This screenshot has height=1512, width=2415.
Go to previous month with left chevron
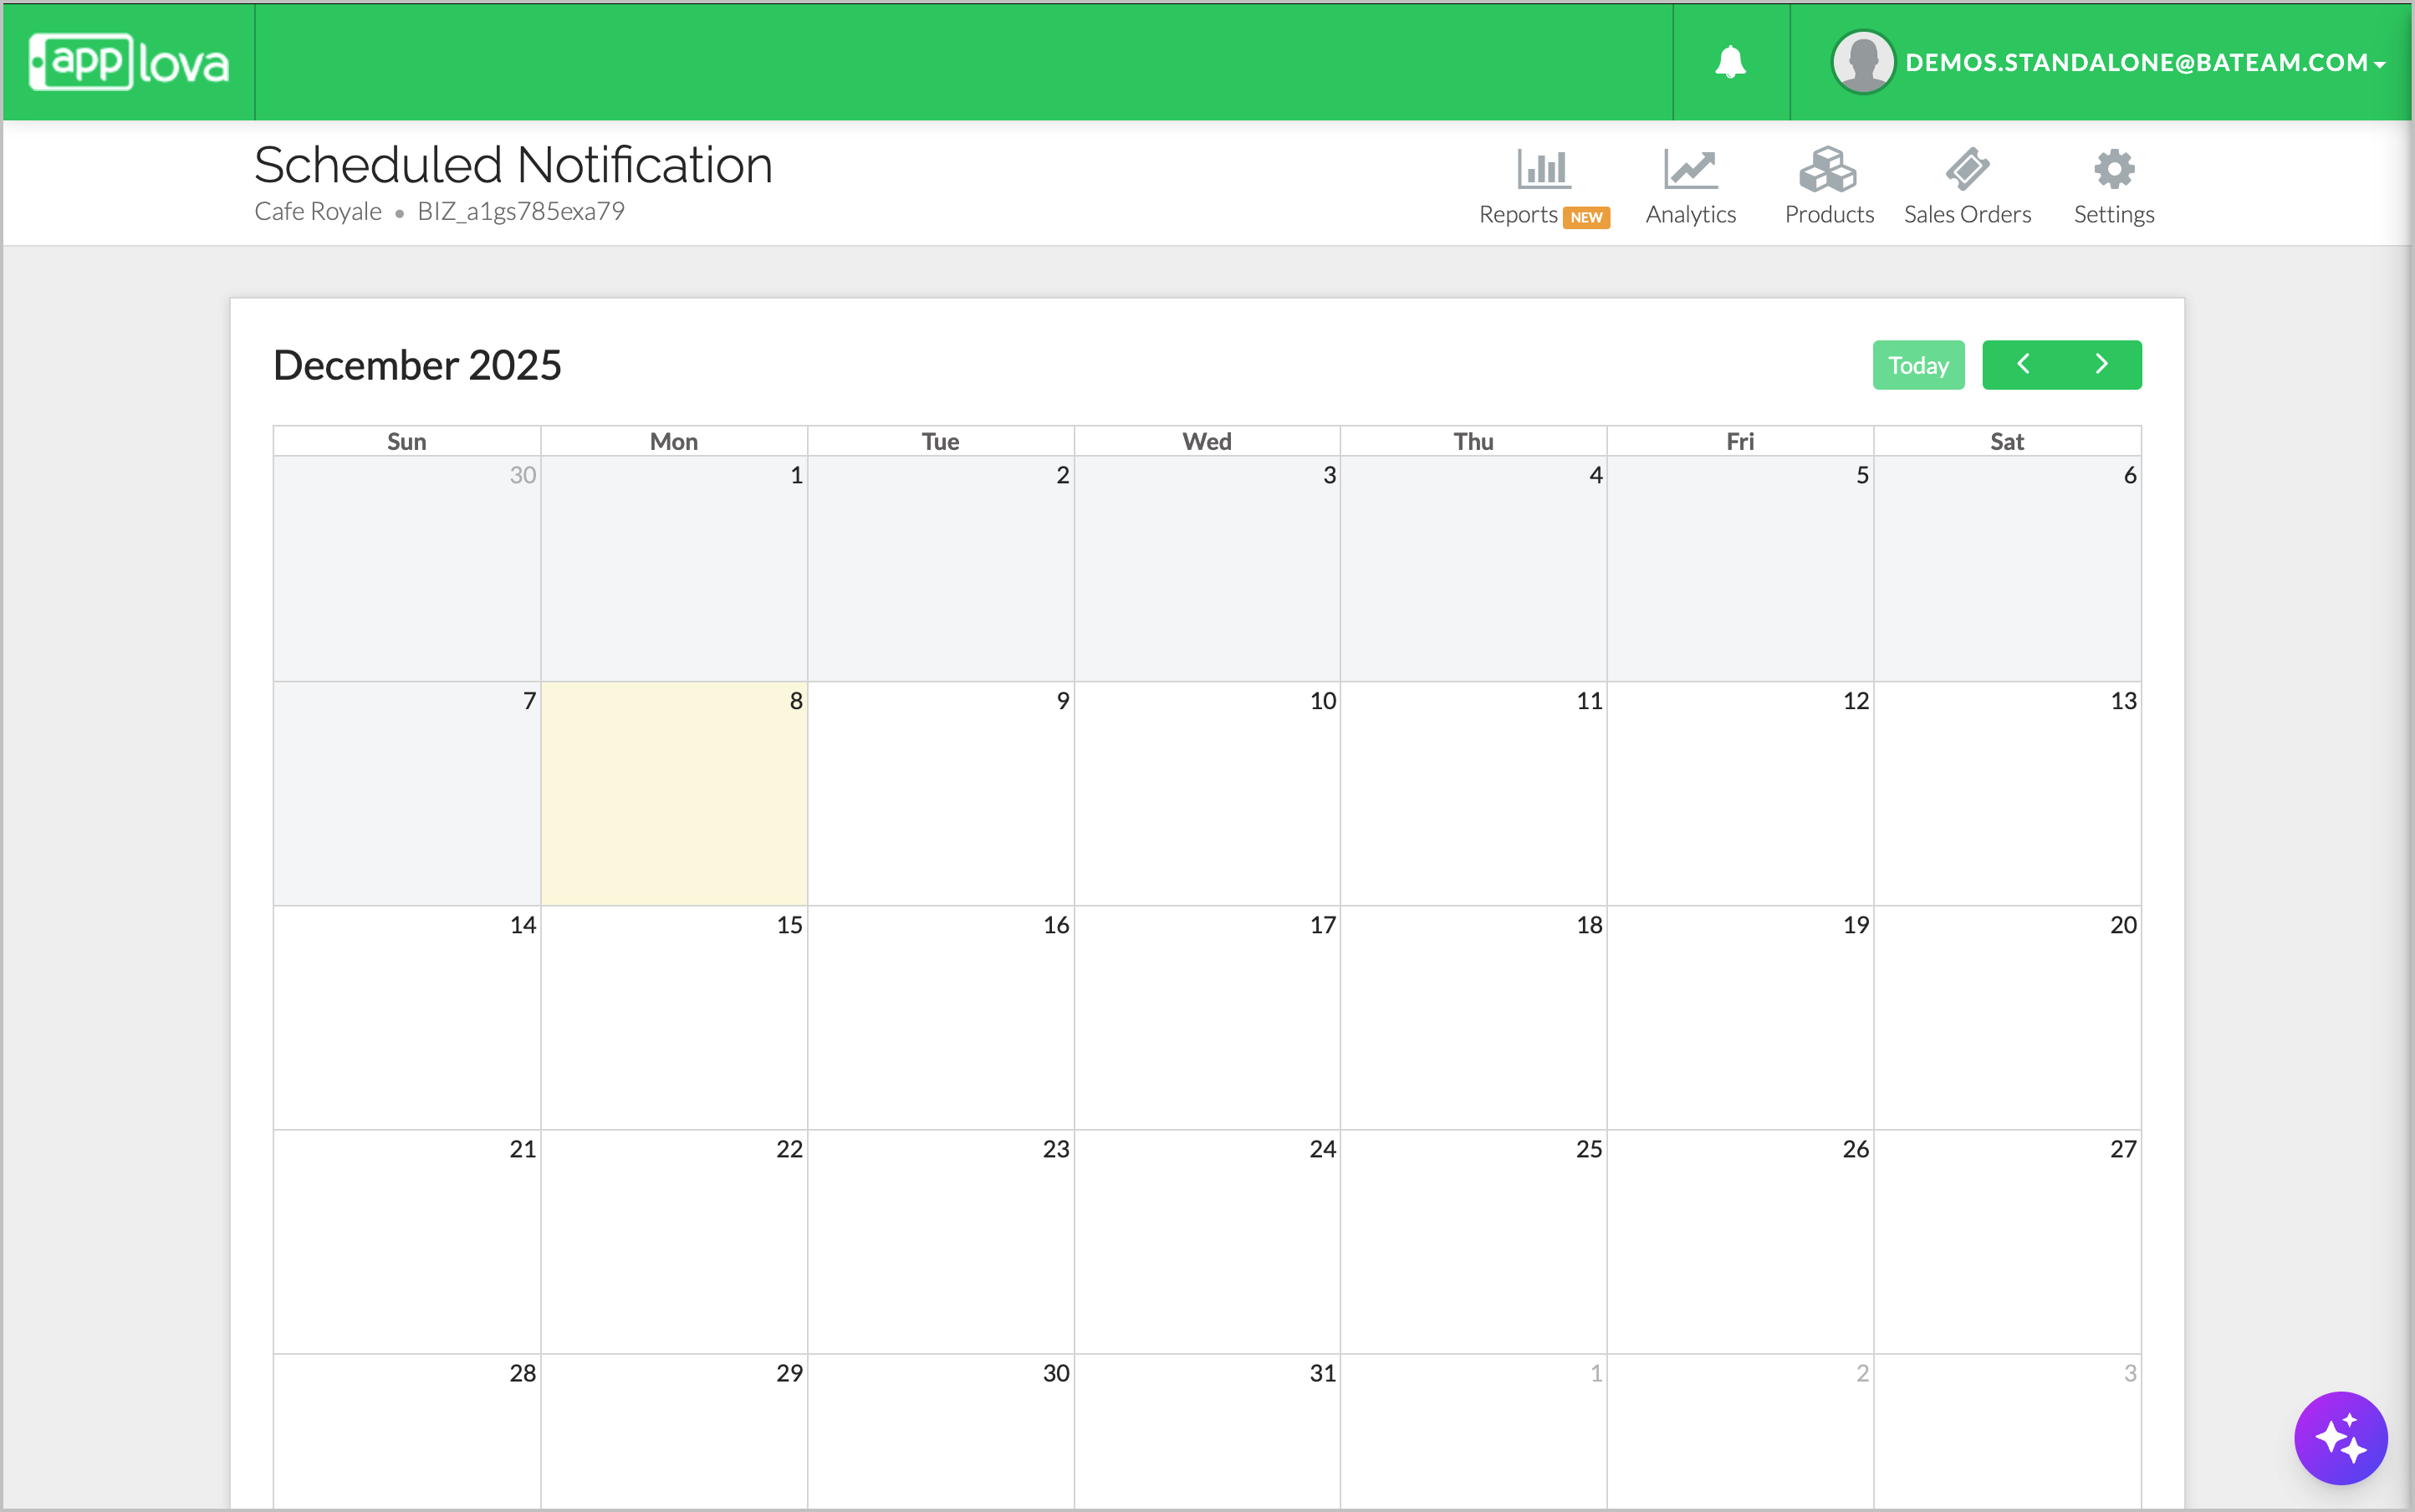click(2022, 364)
